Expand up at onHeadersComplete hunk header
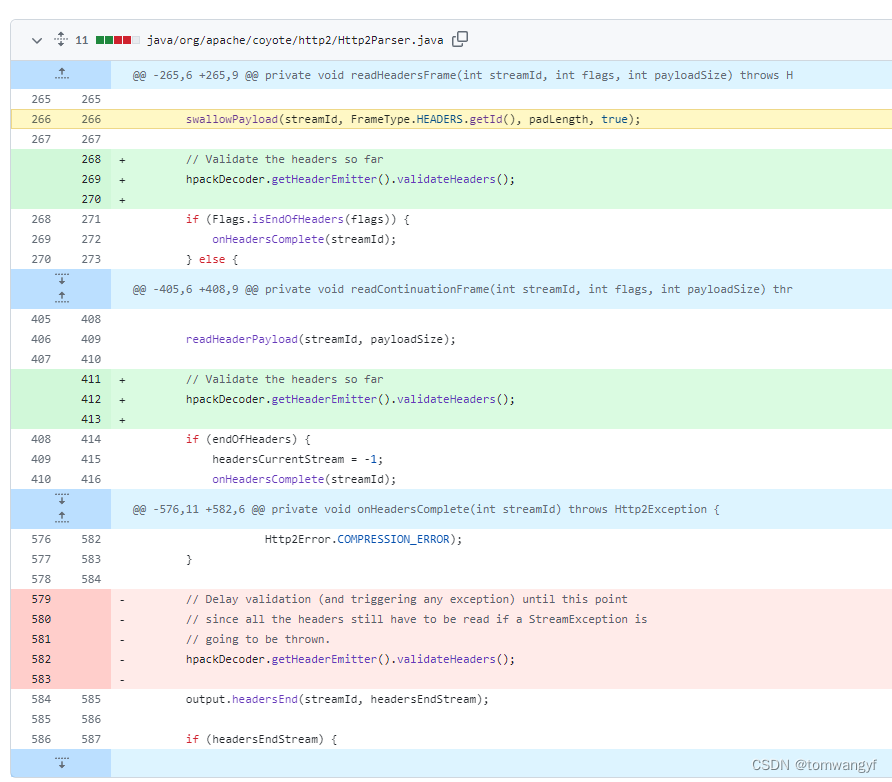The width and height of the screenshot is (892, 782). point(61,518)
